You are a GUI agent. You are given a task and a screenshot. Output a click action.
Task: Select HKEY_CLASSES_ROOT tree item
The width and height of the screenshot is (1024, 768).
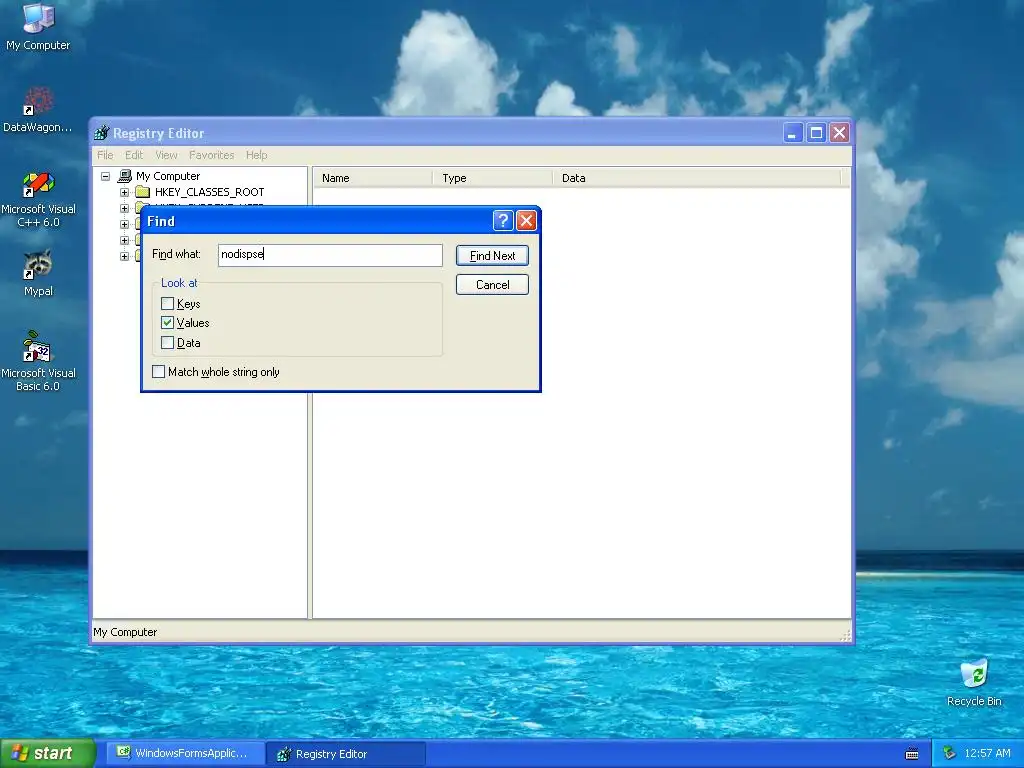coord(210,192)
